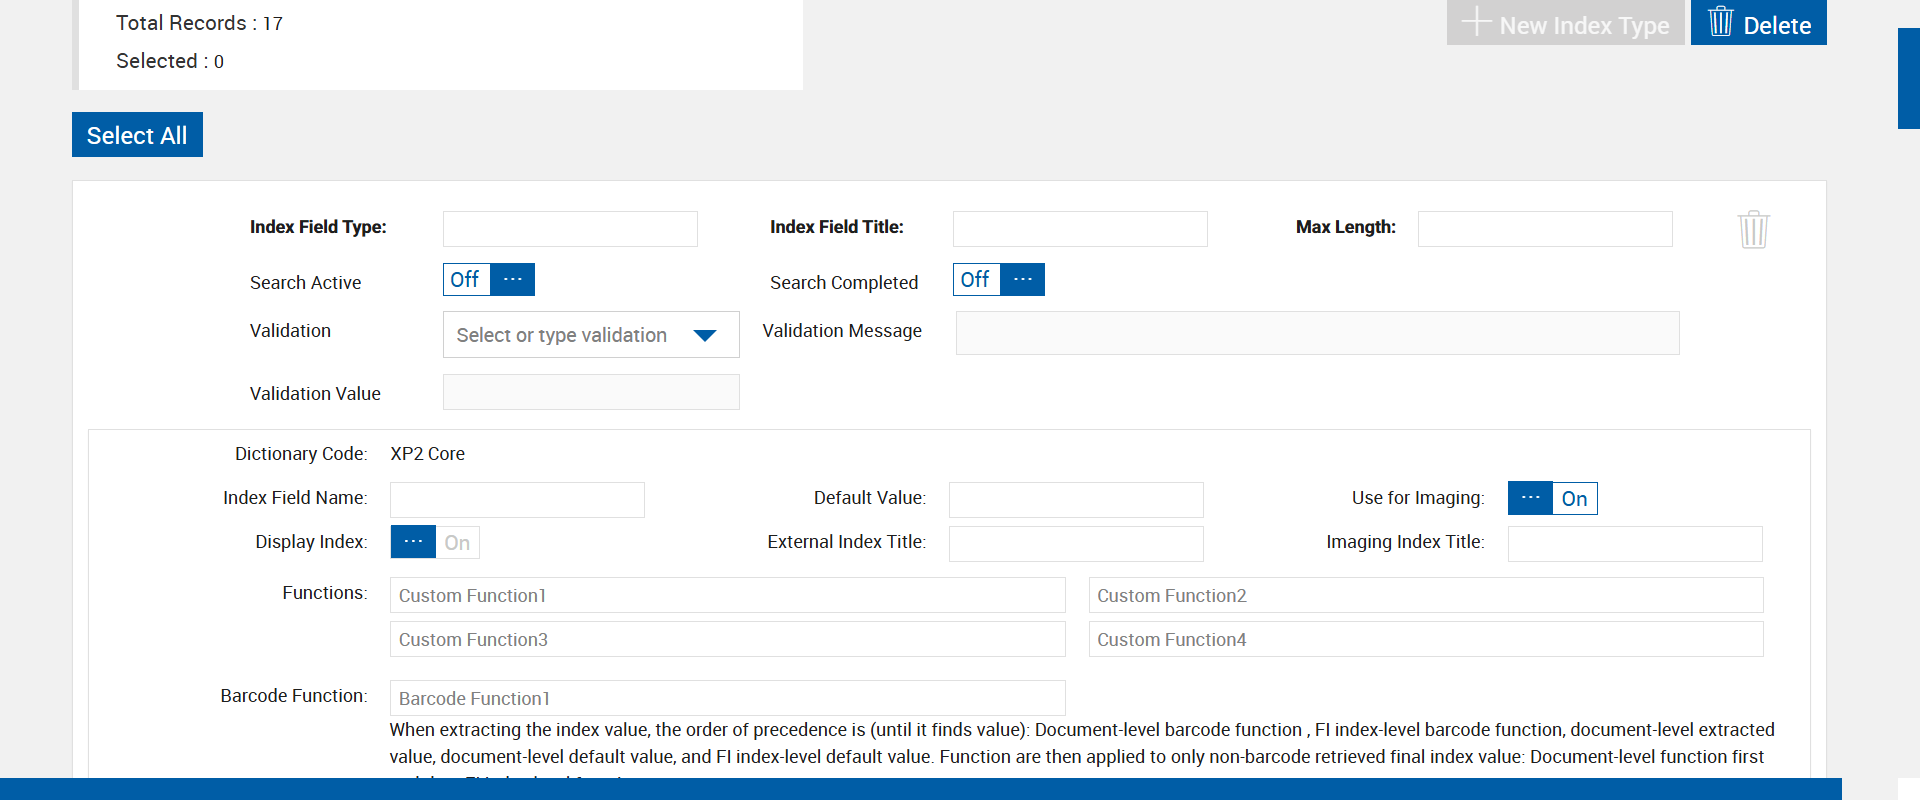Click the Imaging Index Title input
Screen dimensions: 1920x800
coord(1634,544)
